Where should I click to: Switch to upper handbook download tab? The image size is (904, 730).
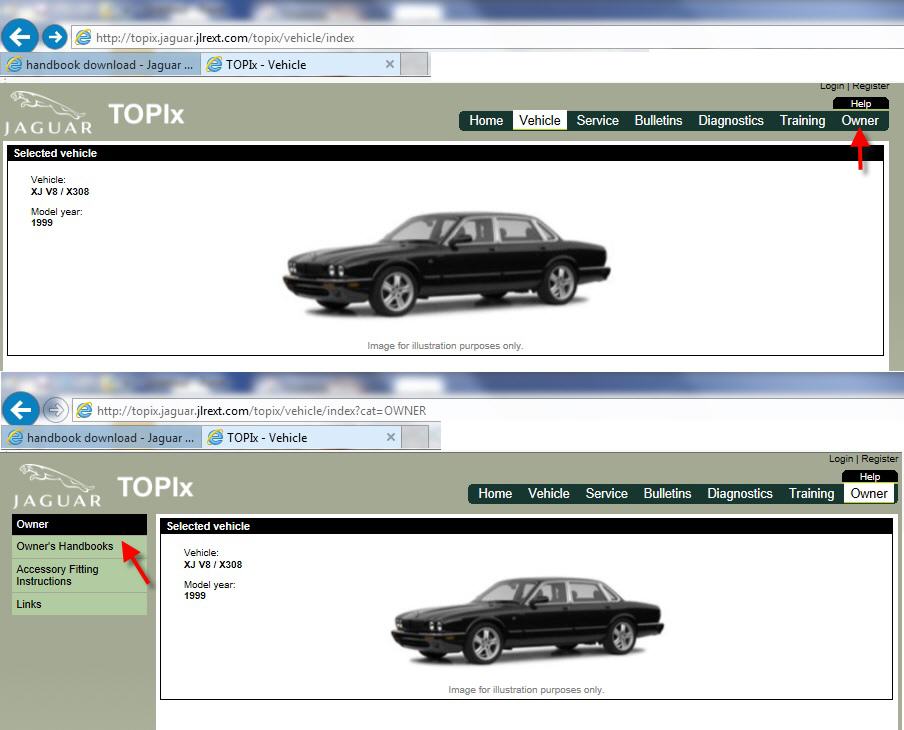tap(101, 65)
